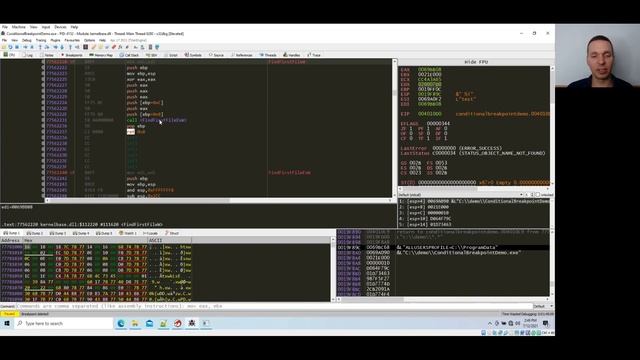Viewport: 640px width, 360px height.
Task: Open the x32dbg Plugins menu
Action: (55, 40)
